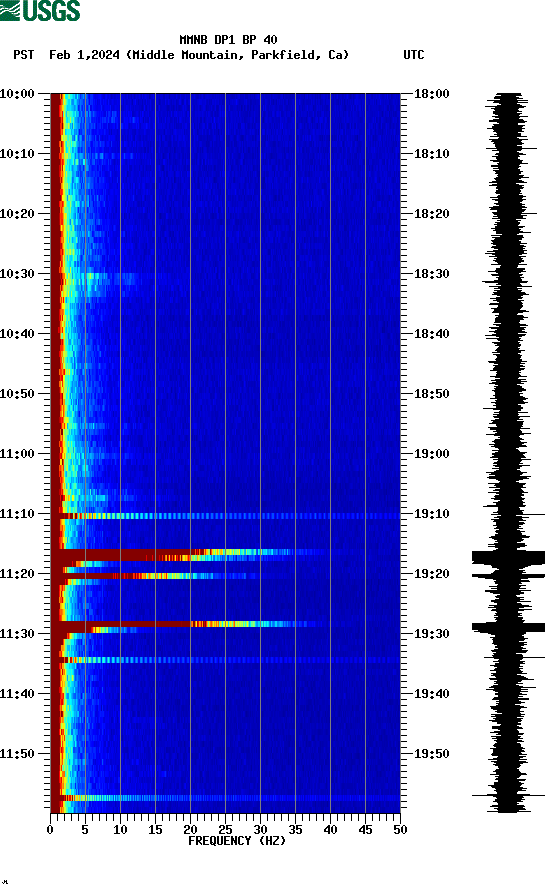Click the 19:10 UTC time label

[432, 514]
